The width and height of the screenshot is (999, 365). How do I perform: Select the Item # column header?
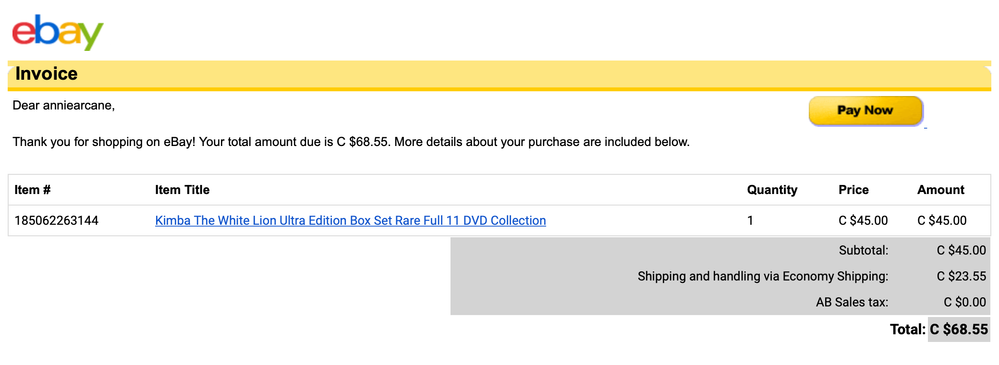coord(32,190)
